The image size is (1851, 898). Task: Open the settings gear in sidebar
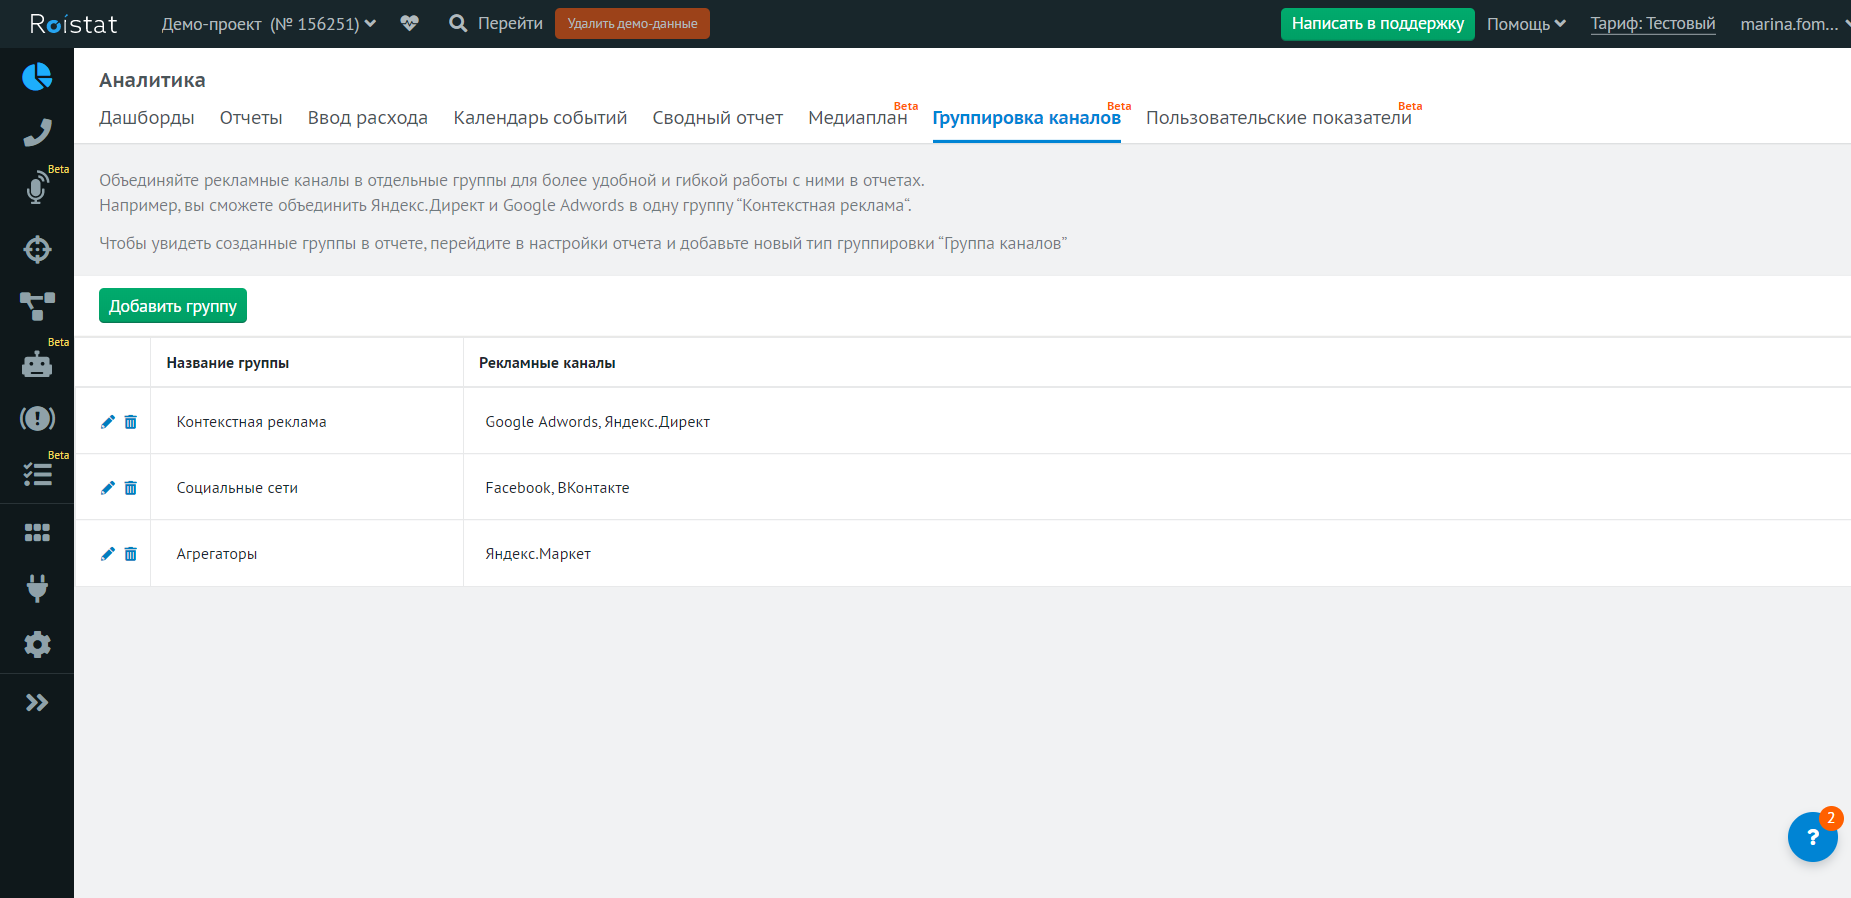click(37, 645)
